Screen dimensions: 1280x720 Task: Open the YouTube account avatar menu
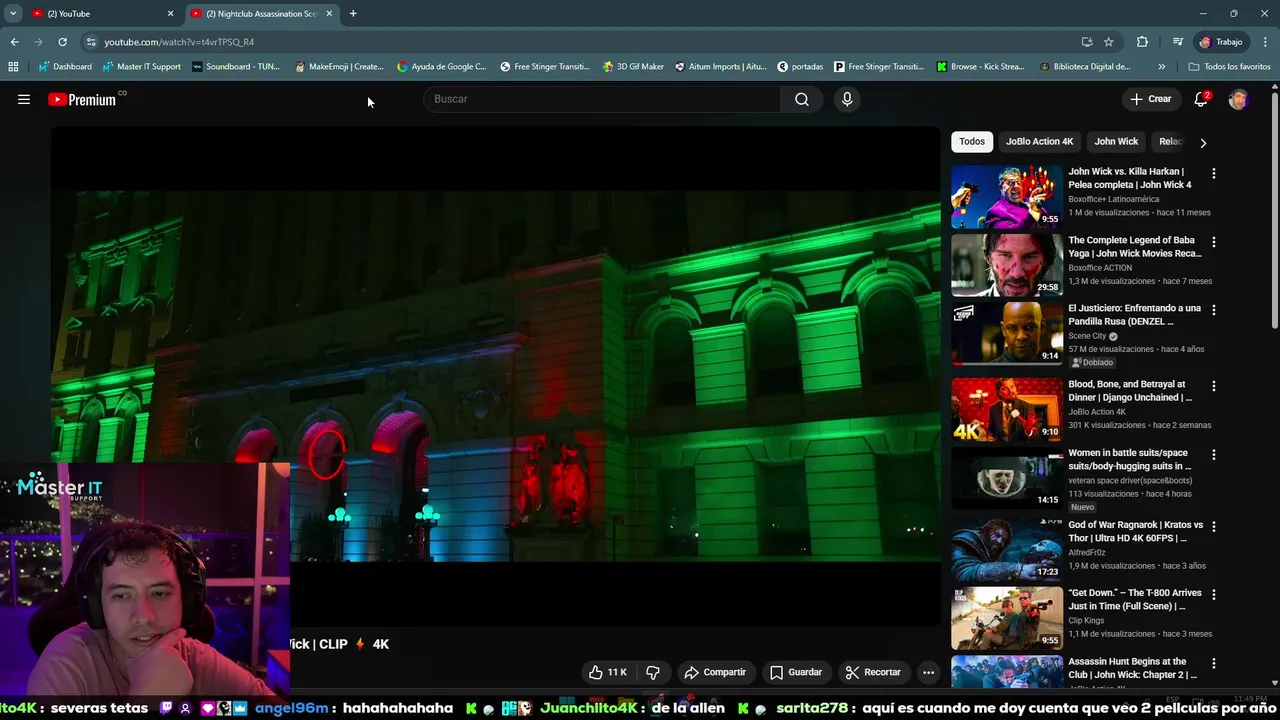[1238, 99]
